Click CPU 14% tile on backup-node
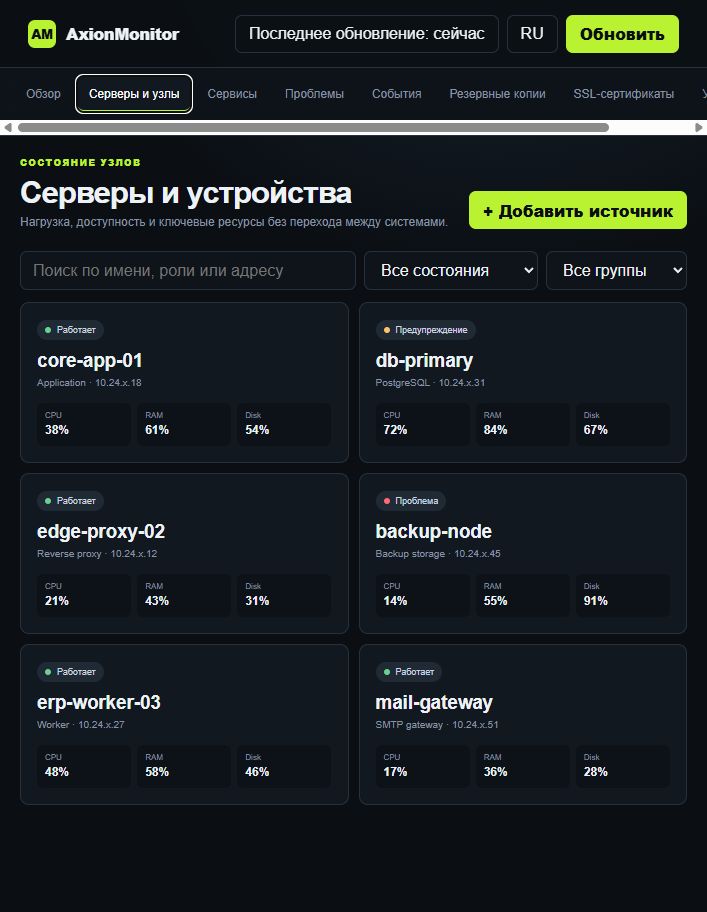Screen dimensions: 707x912 coord(423,595)
